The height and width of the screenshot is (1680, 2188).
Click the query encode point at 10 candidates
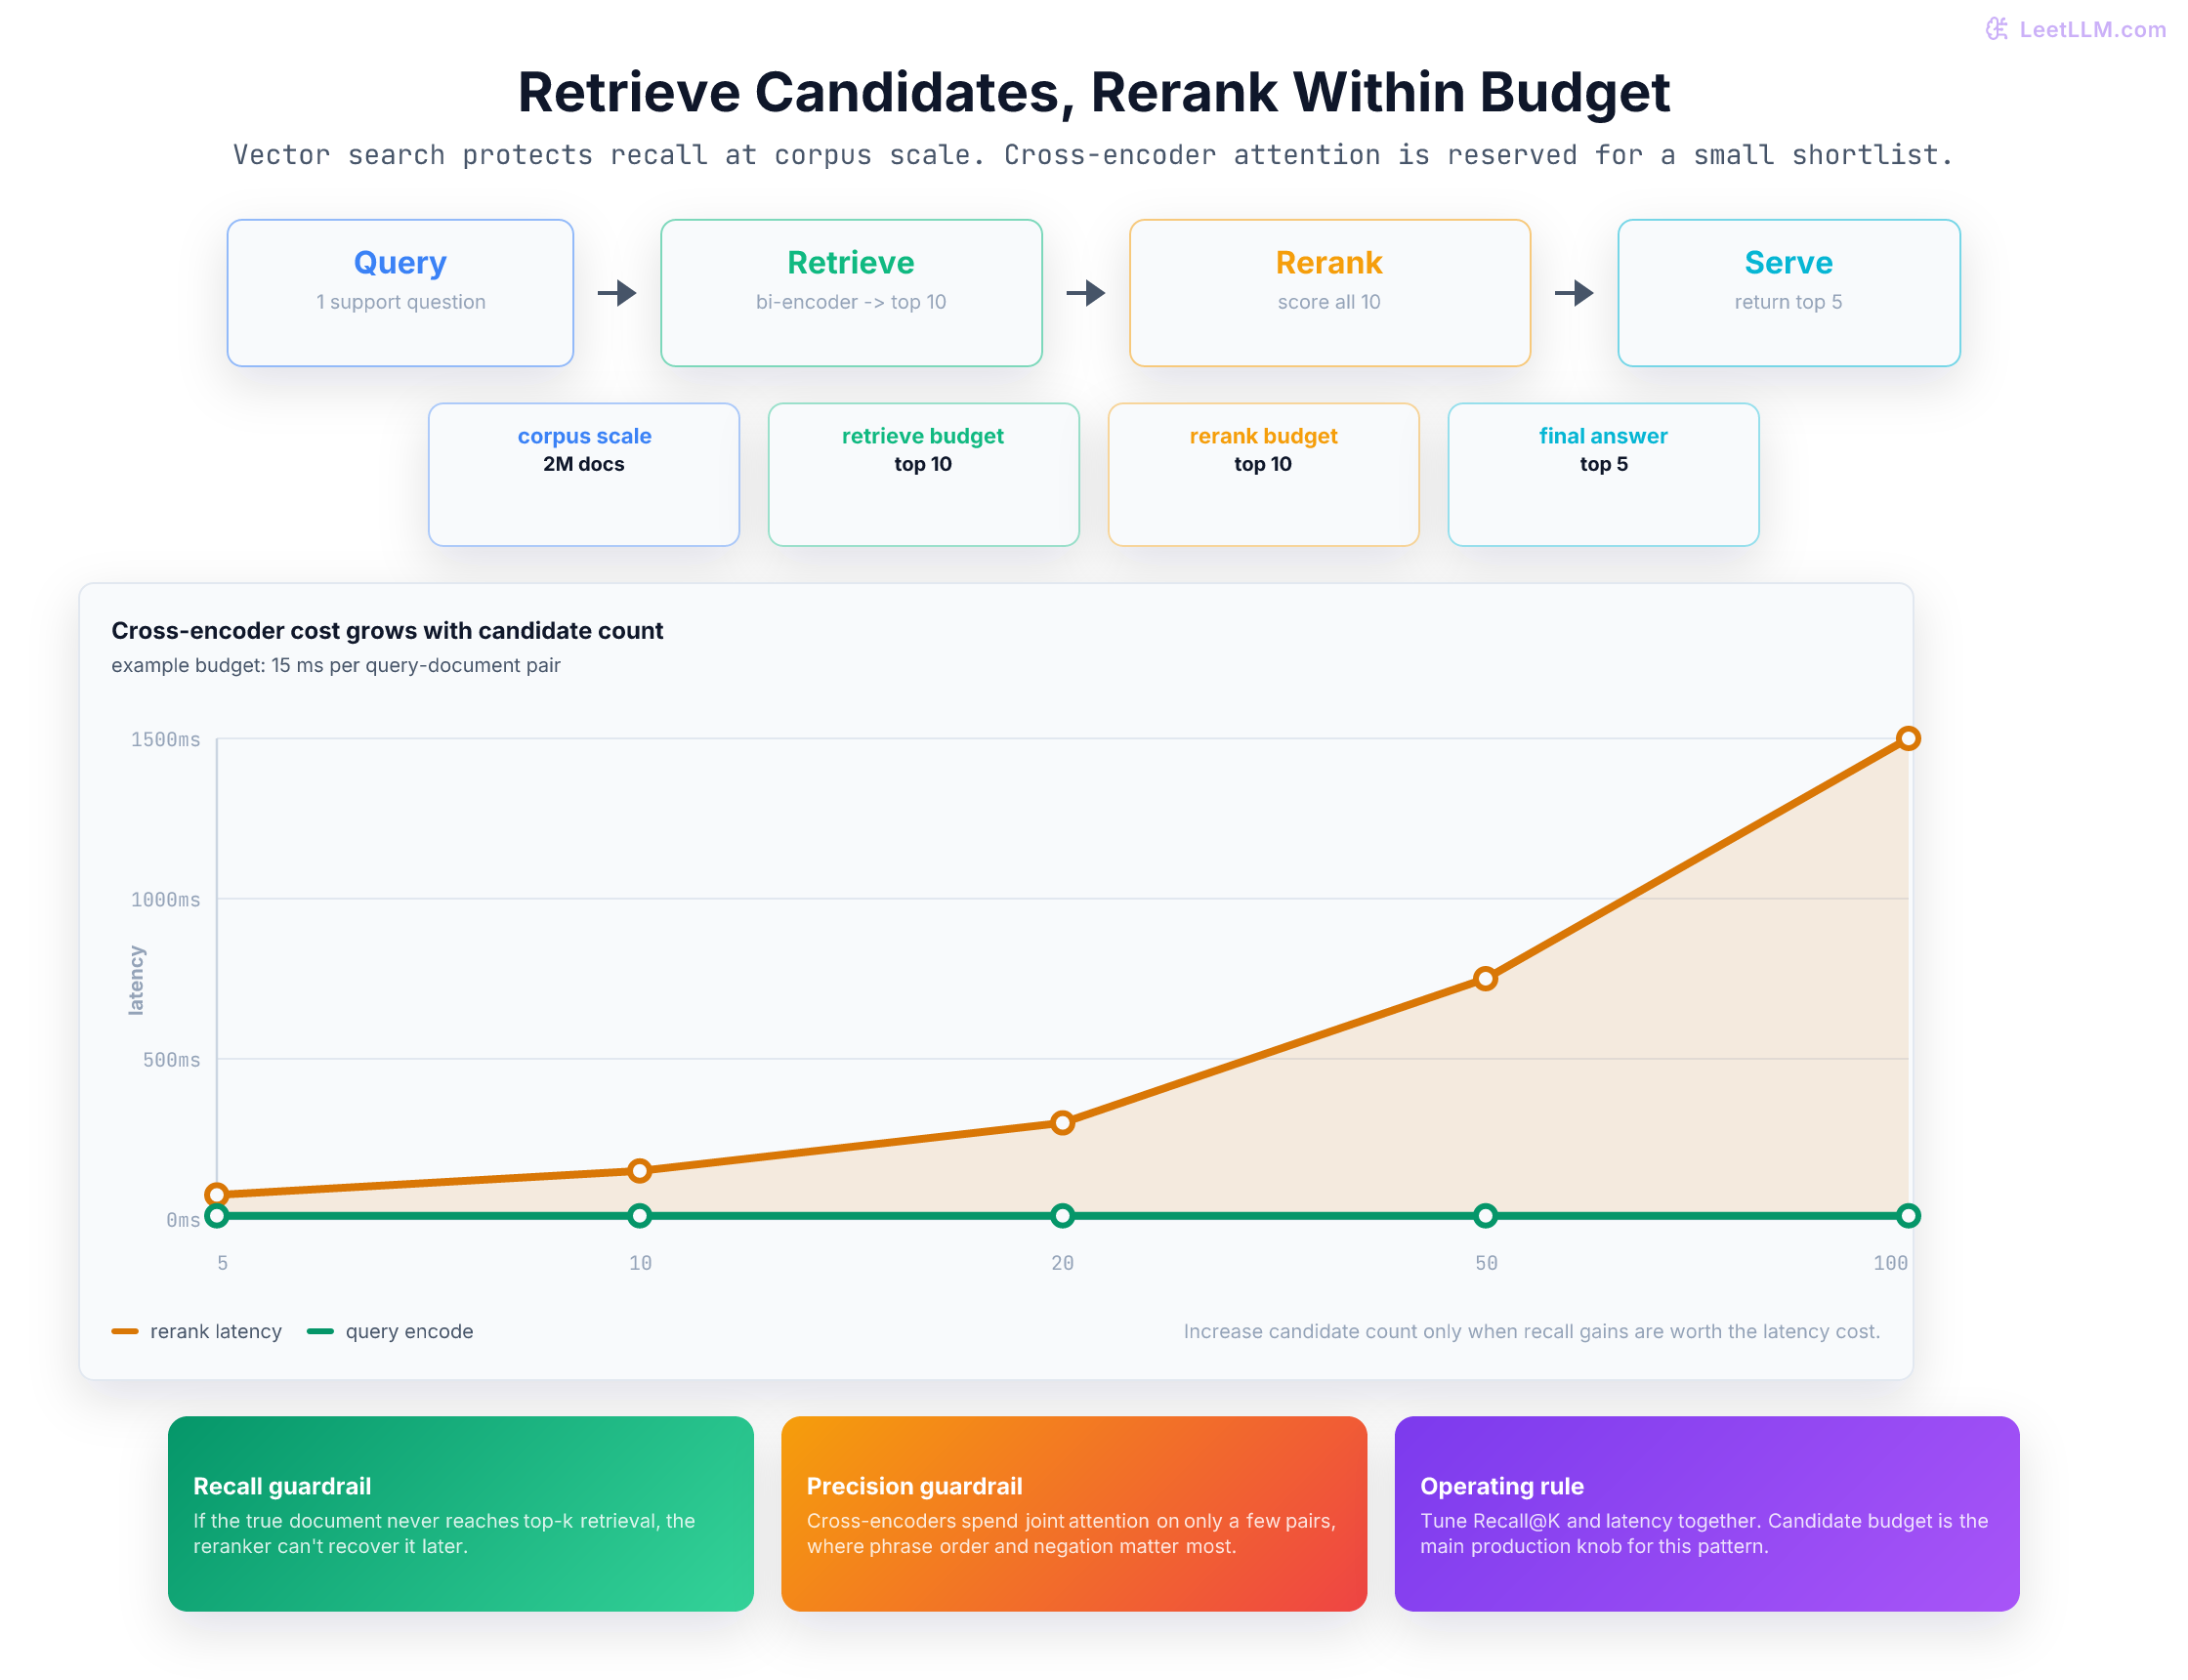(640, 1216)
